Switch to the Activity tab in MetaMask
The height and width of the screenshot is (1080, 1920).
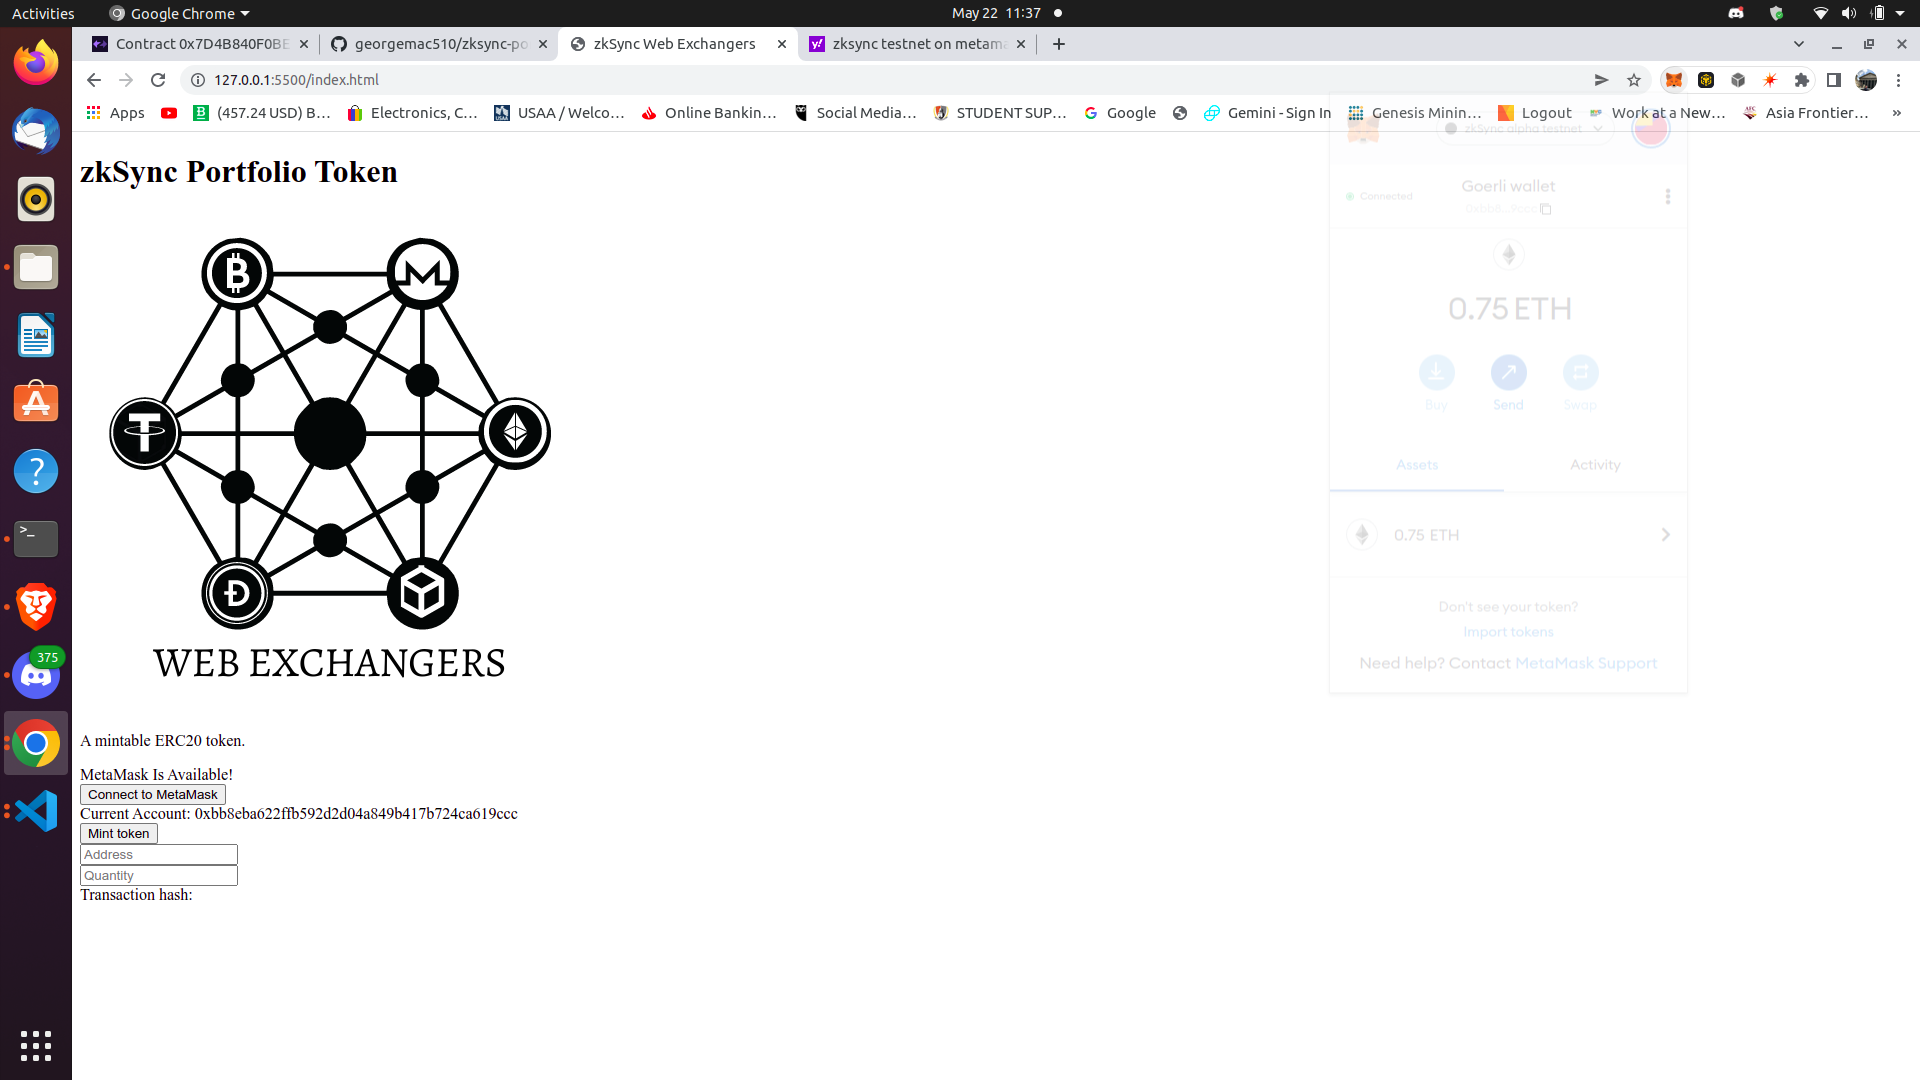tap(1596, 464)
